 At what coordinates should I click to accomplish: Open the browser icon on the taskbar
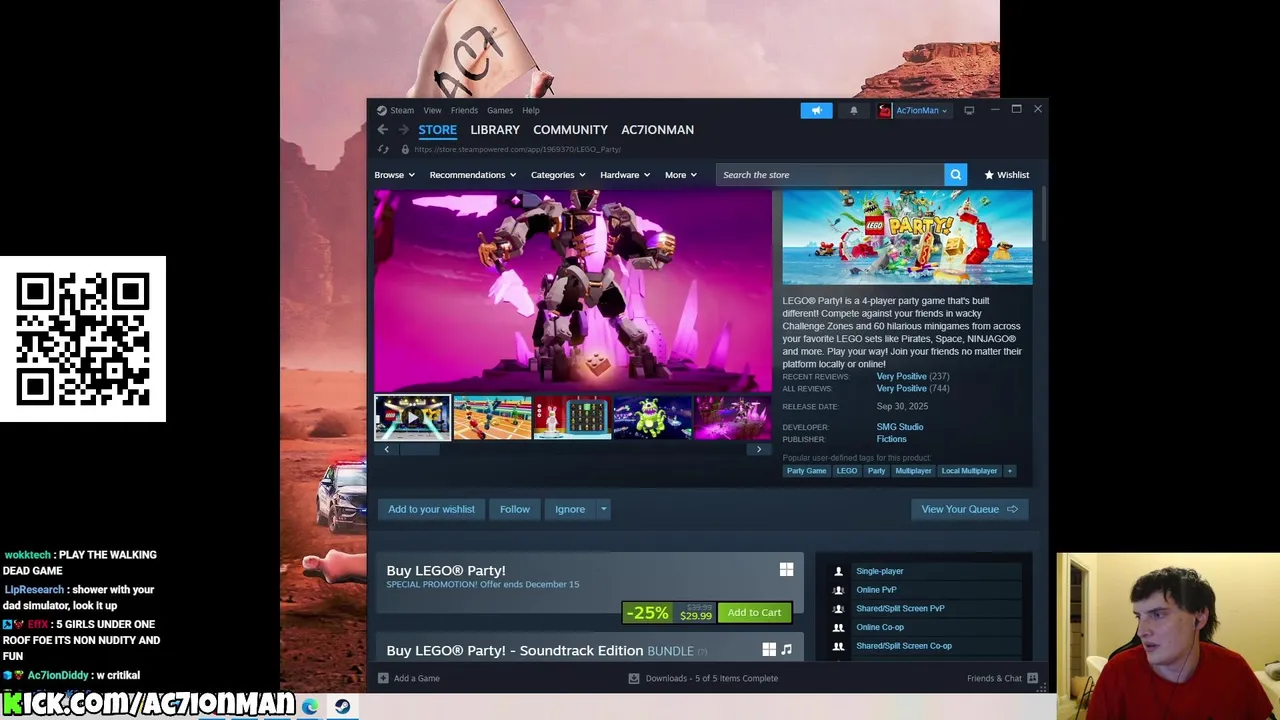(310, 706)
